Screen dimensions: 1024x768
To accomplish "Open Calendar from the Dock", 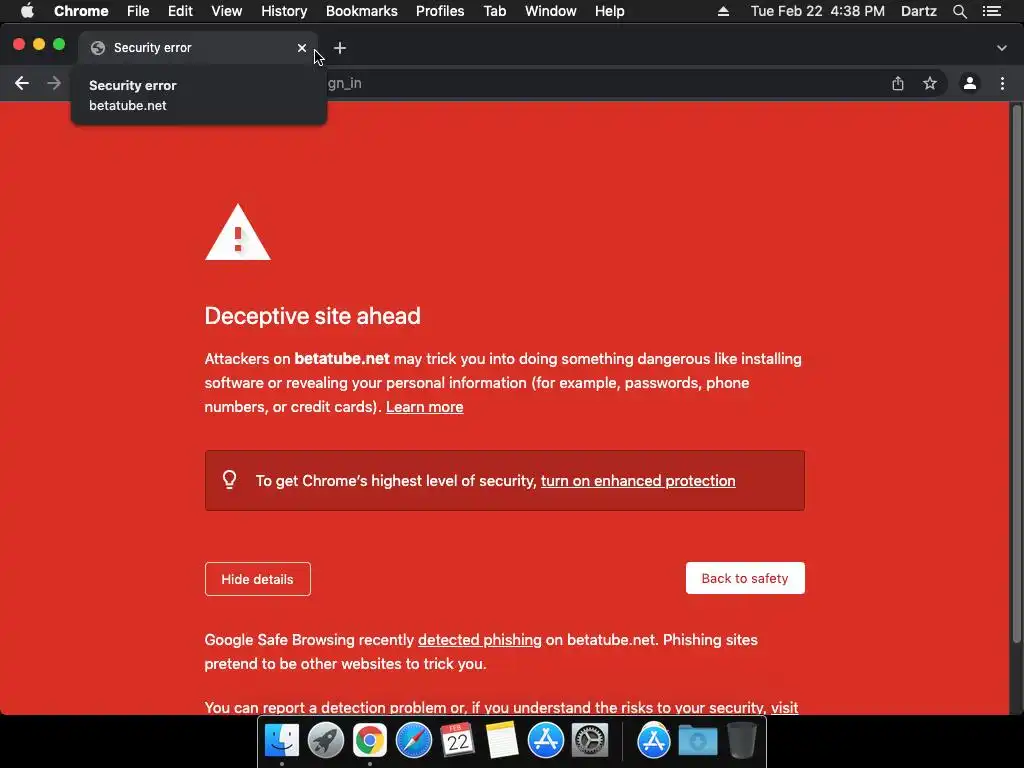I will (458, 740).
